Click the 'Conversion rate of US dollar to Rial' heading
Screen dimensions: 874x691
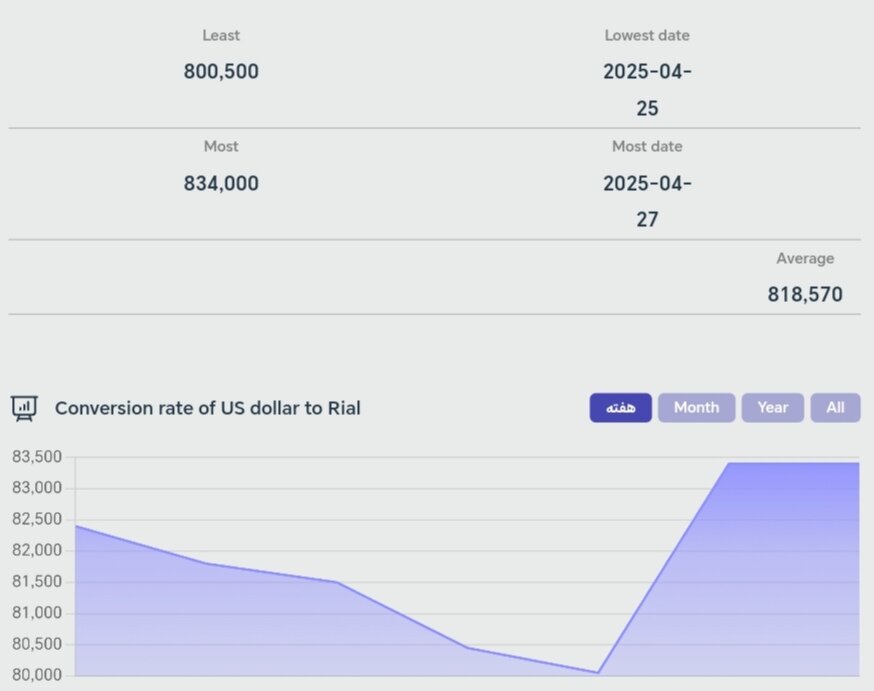207,408
